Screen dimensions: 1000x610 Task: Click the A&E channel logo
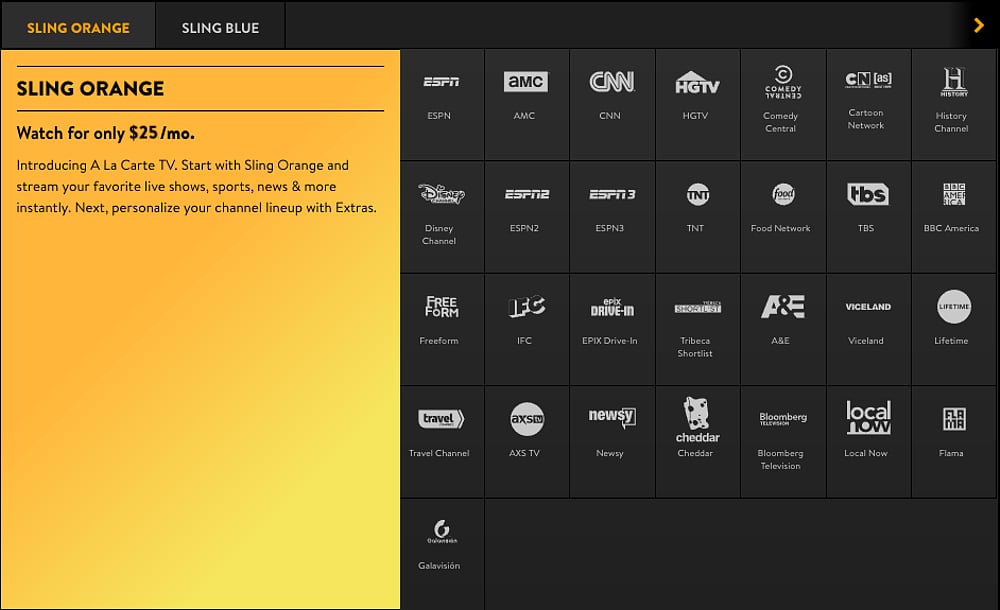coord(783,306)
